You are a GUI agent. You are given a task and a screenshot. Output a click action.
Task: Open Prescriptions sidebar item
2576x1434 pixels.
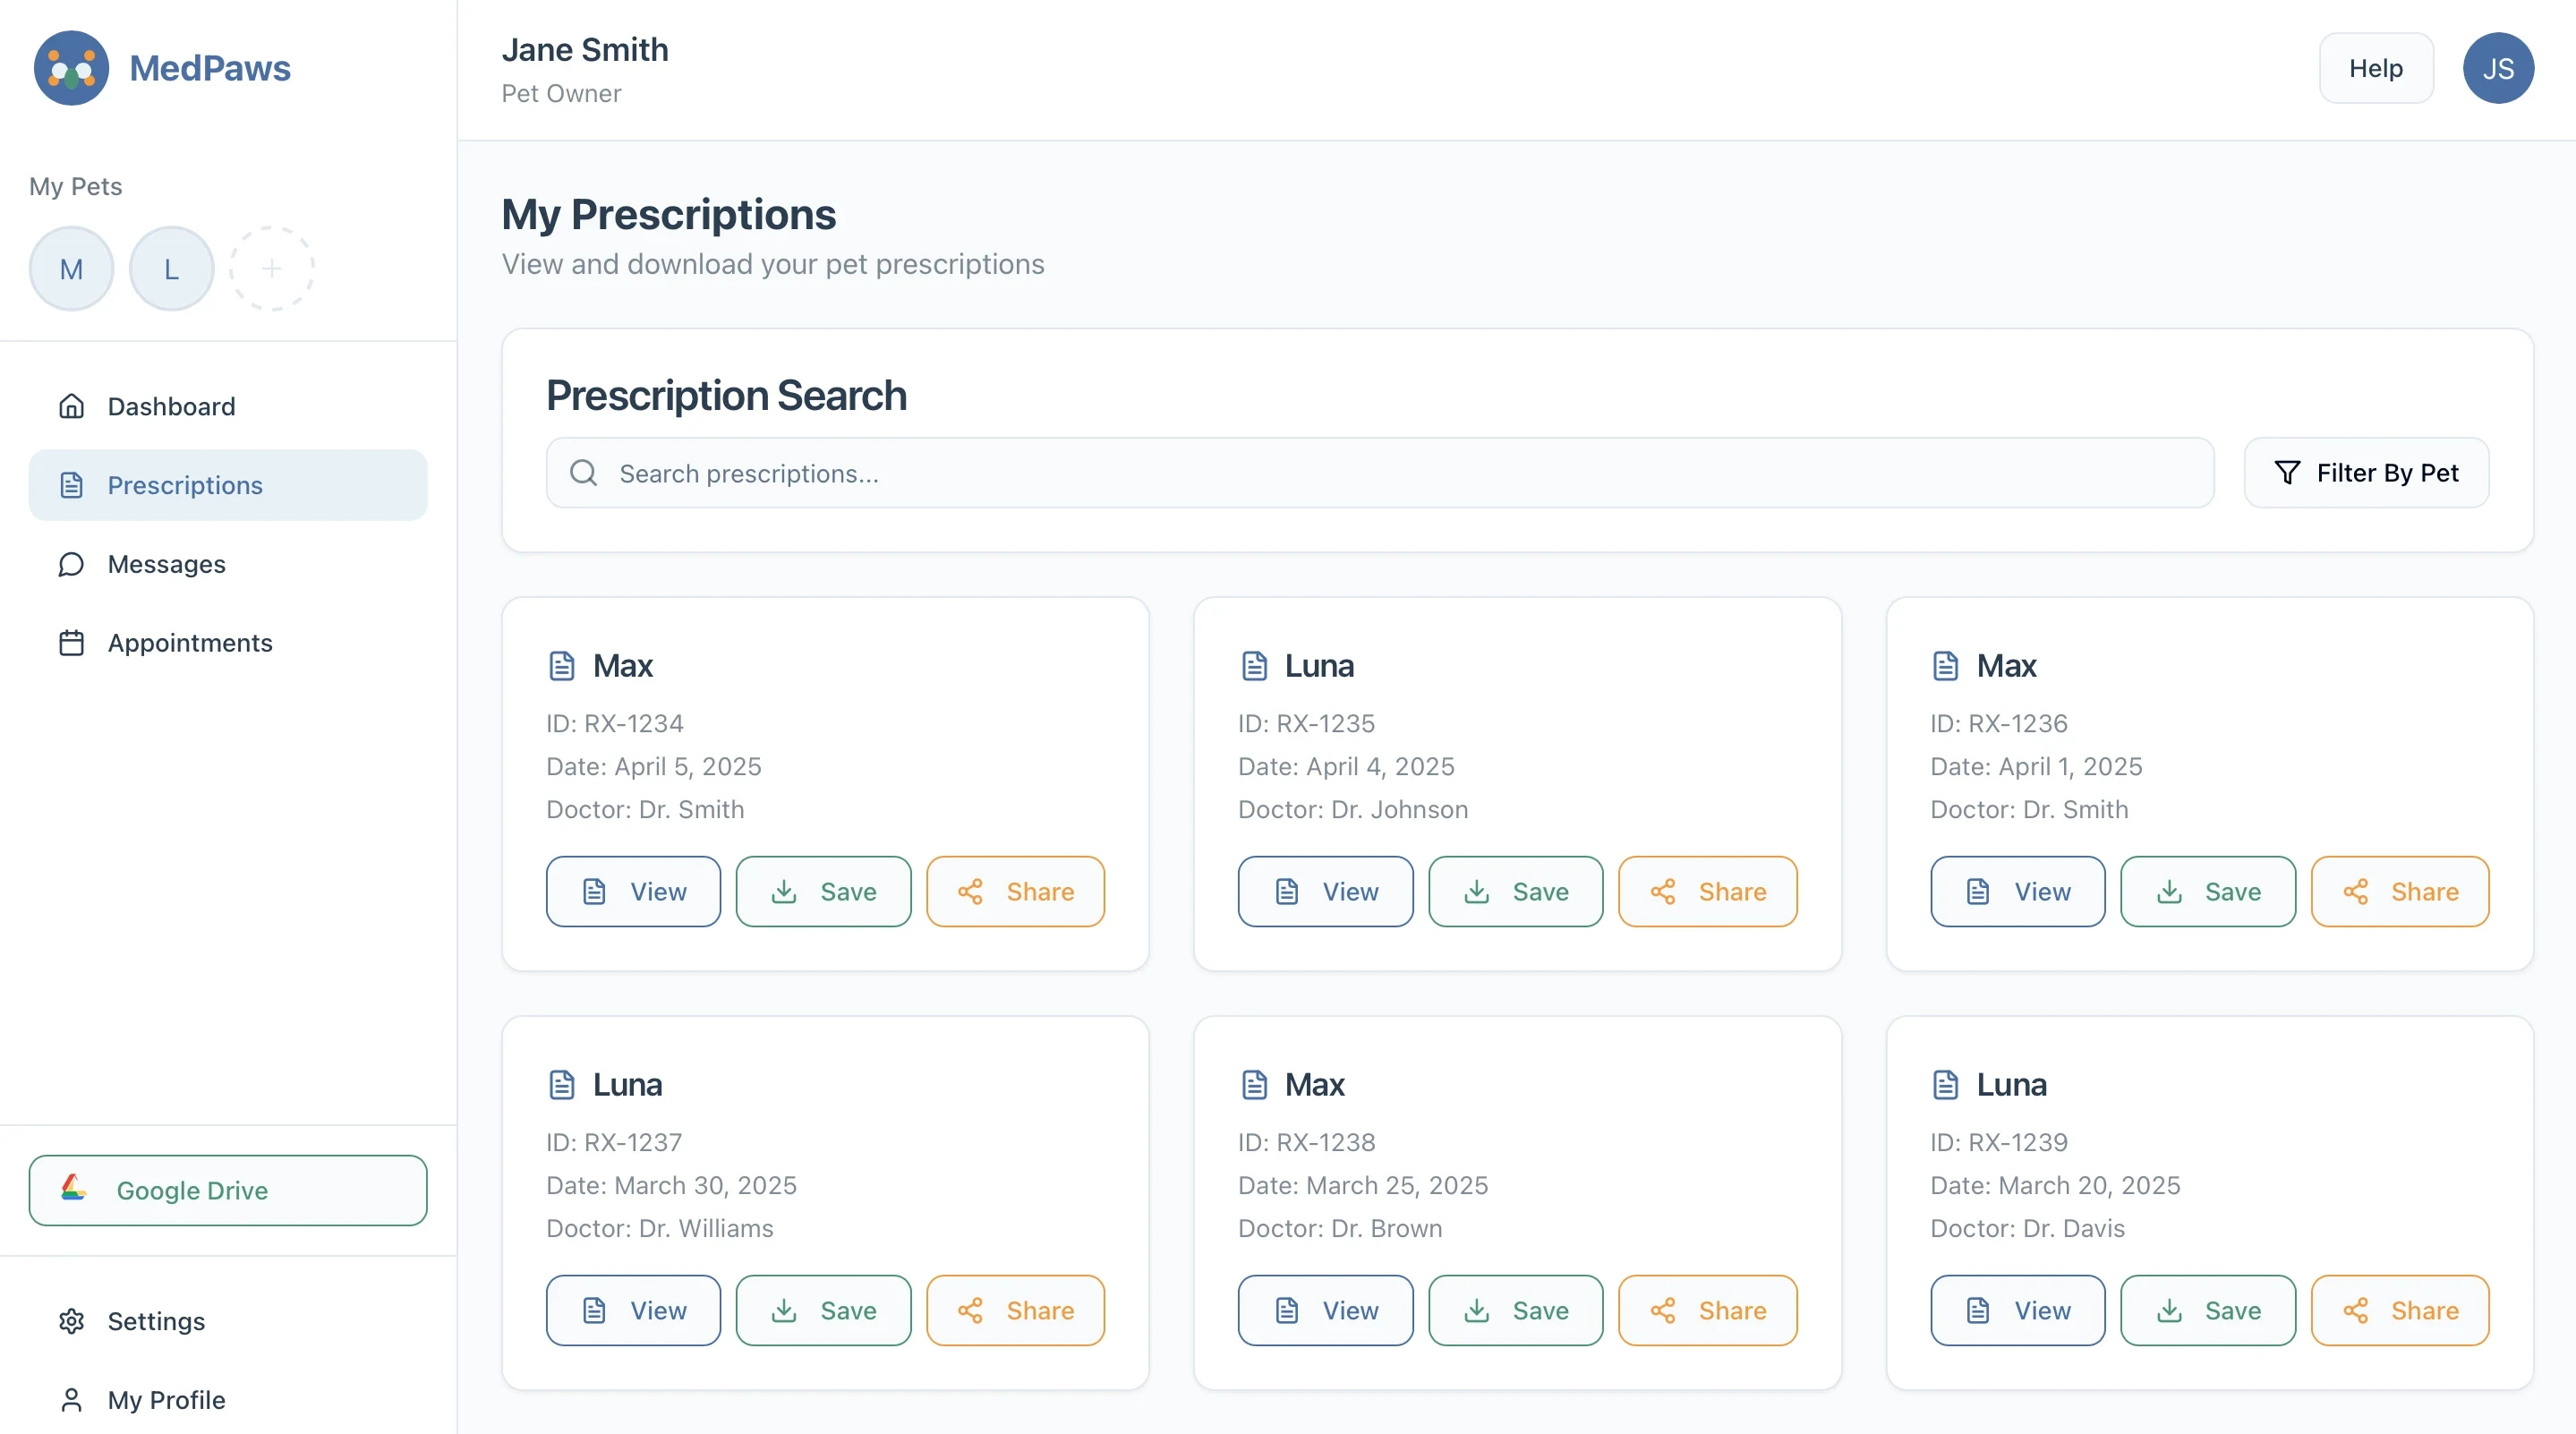[228, 485]
